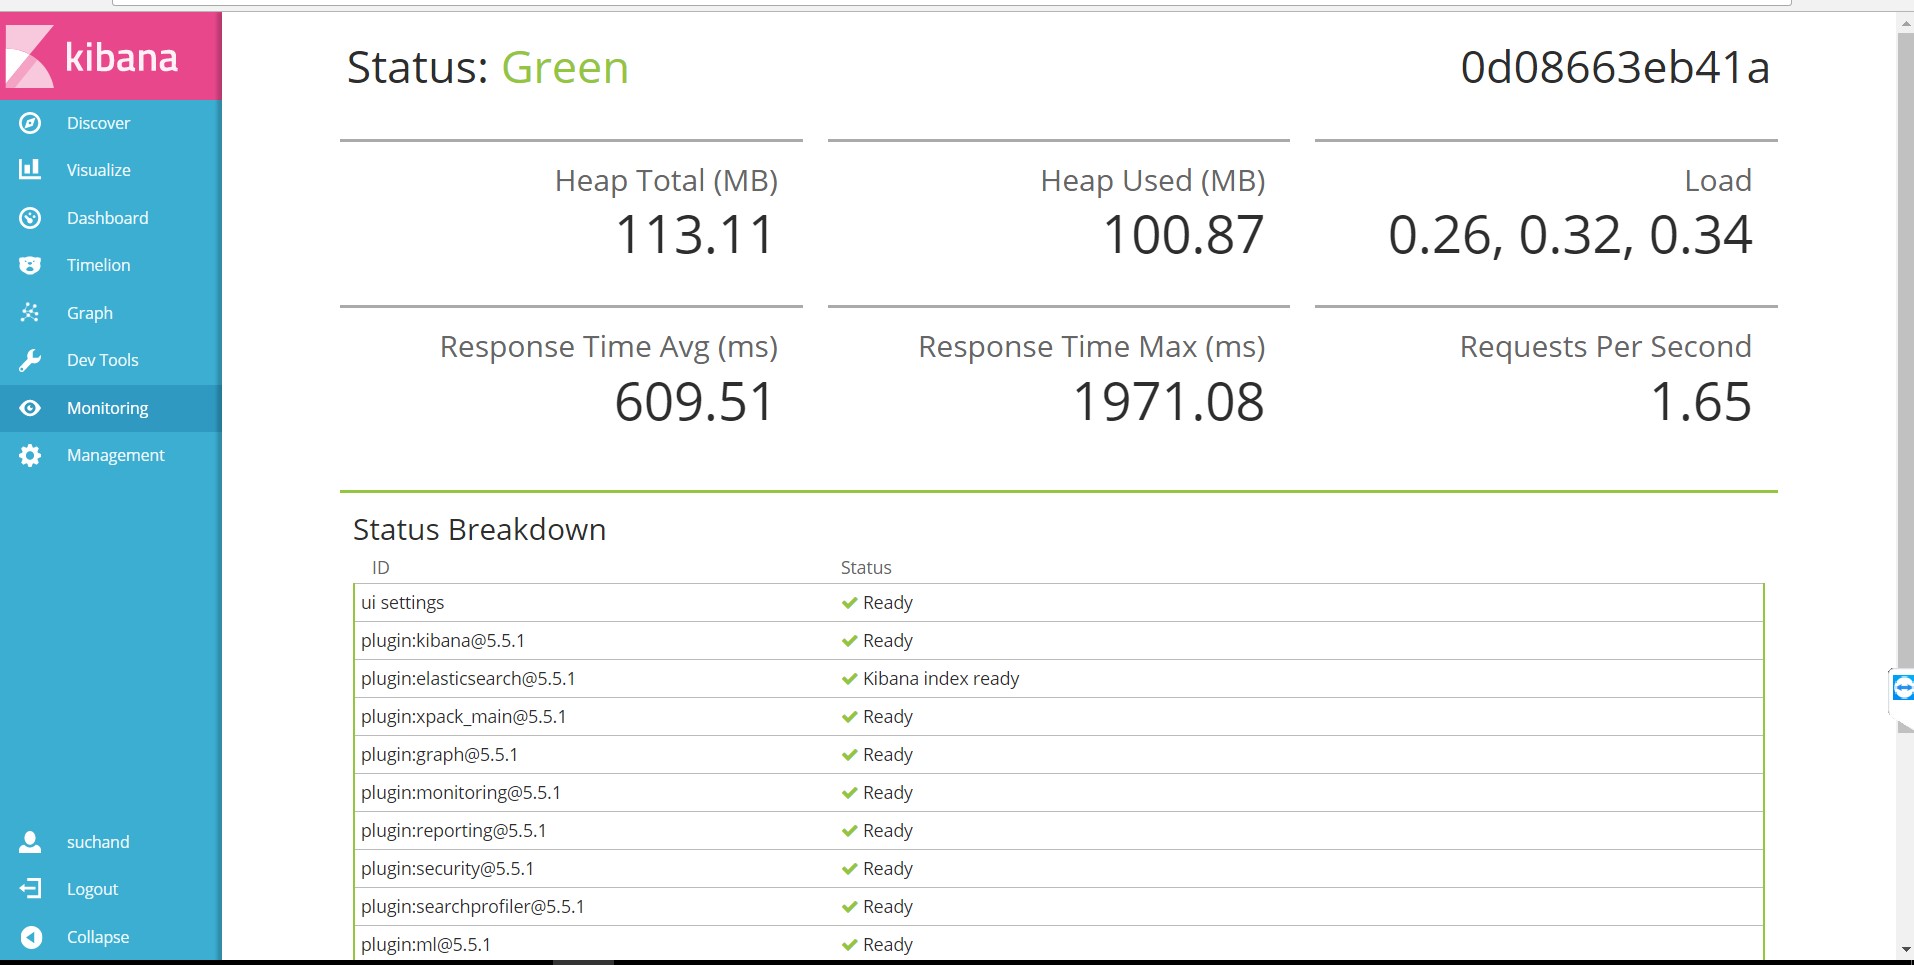1914x965 pixels.
Task: Click the Response Time Max value 1971.08
Action: pos(1168,402)
